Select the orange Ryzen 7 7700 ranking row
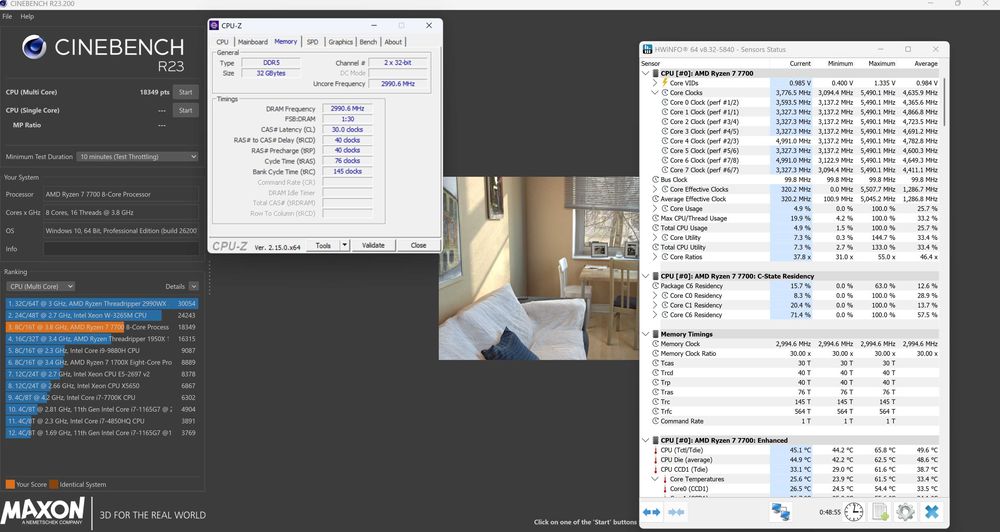1000x532 pixels. (102, 327)
